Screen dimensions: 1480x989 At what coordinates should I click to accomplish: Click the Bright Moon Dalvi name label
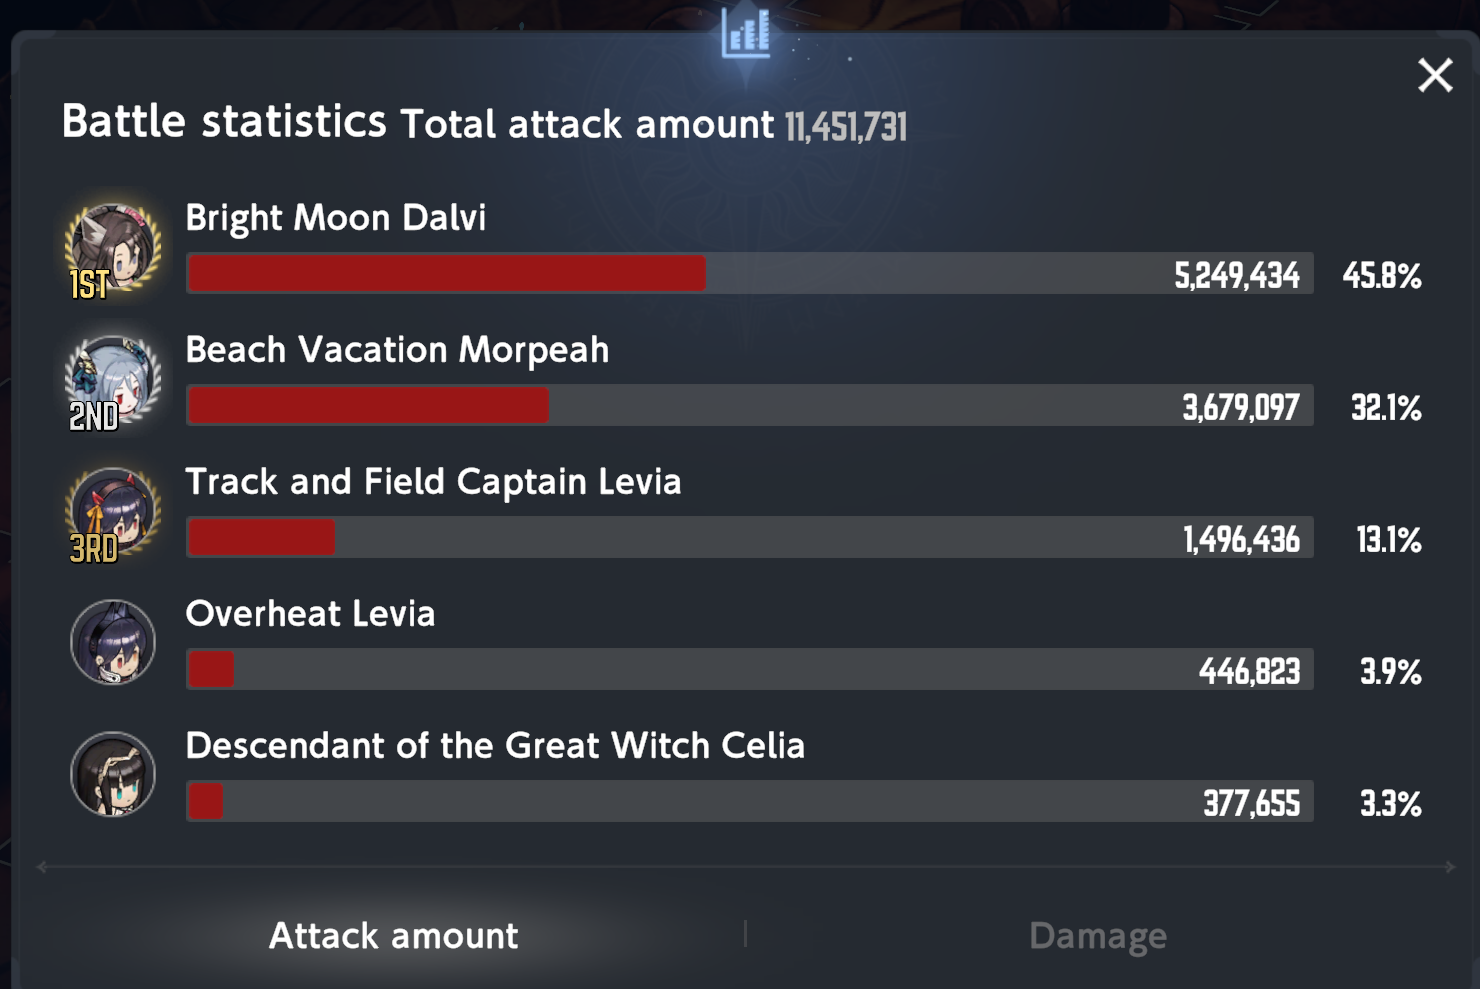(x=336, y=218)
